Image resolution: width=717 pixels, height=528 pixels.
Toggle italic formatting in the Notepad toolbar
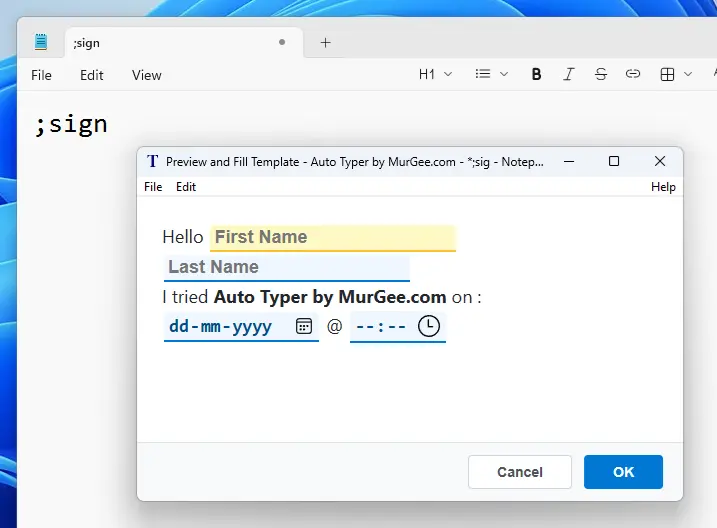point(568,74)
